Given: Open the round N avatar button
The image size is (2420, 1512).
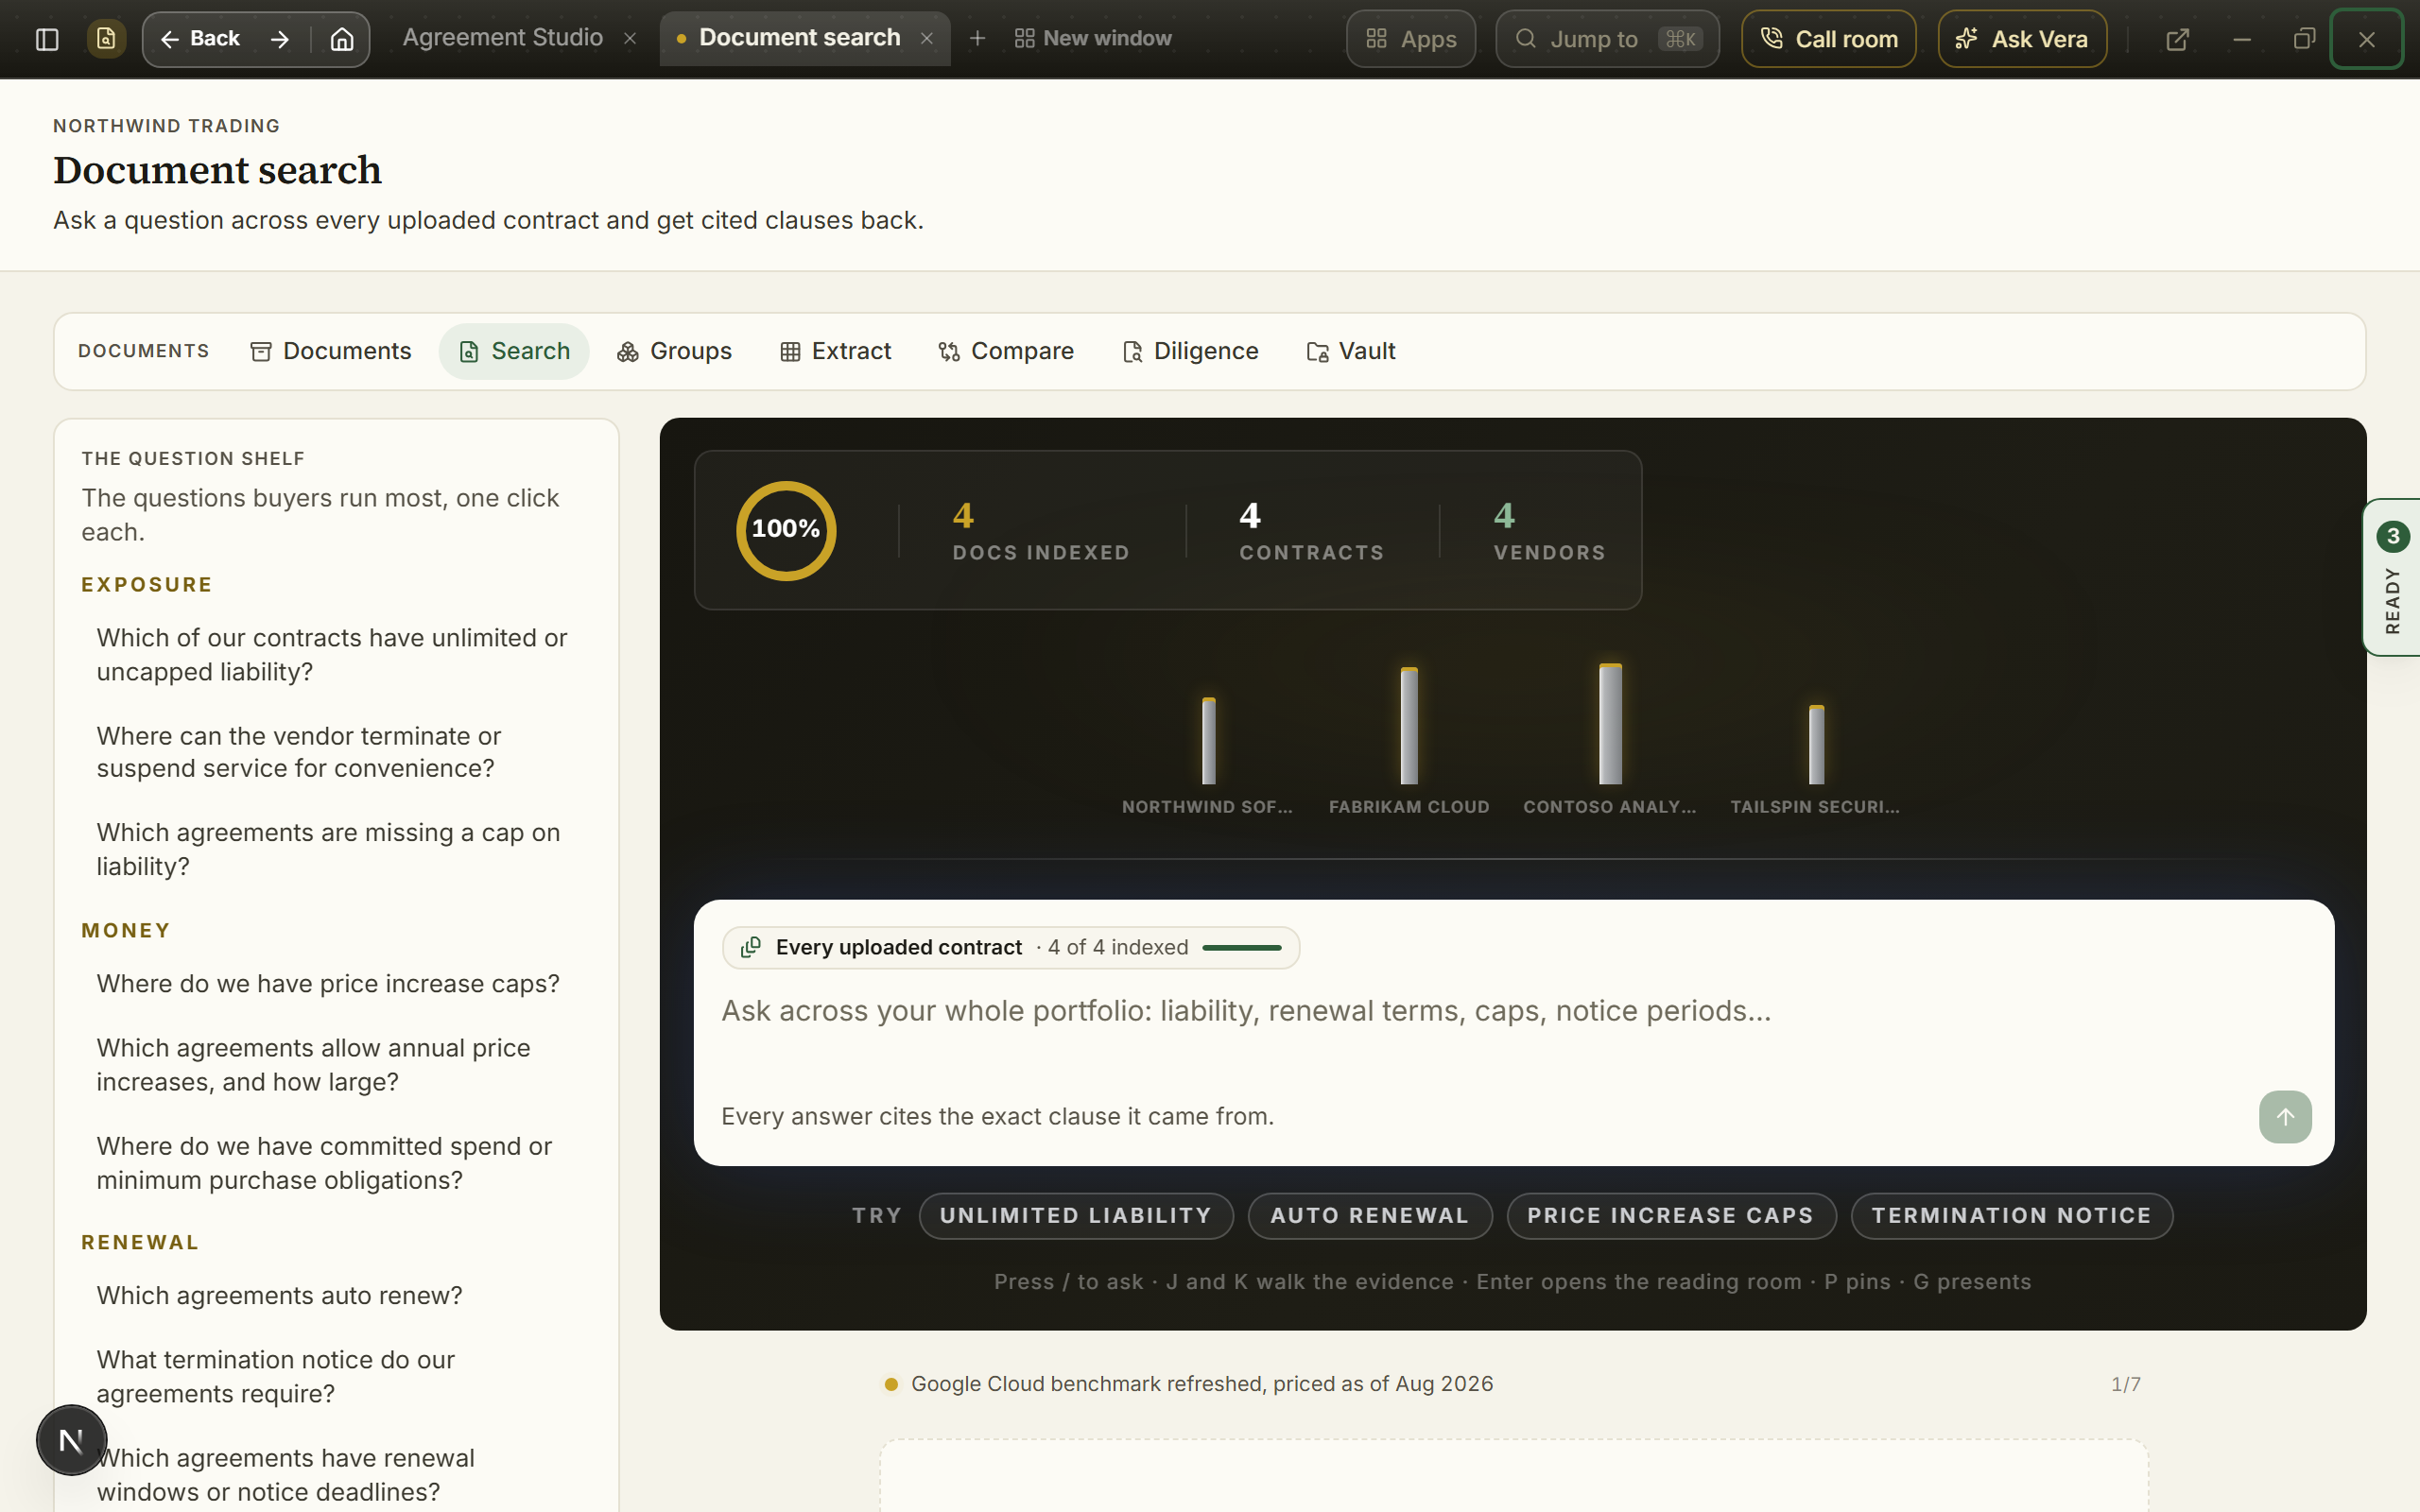Looking at the screenshot, I should [x=71, y=1441].
